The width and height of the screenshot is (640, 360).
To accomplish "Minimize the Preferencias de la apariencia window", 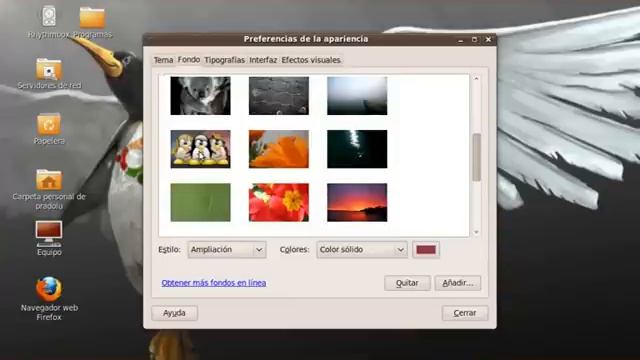I will (x=461, y=40).
